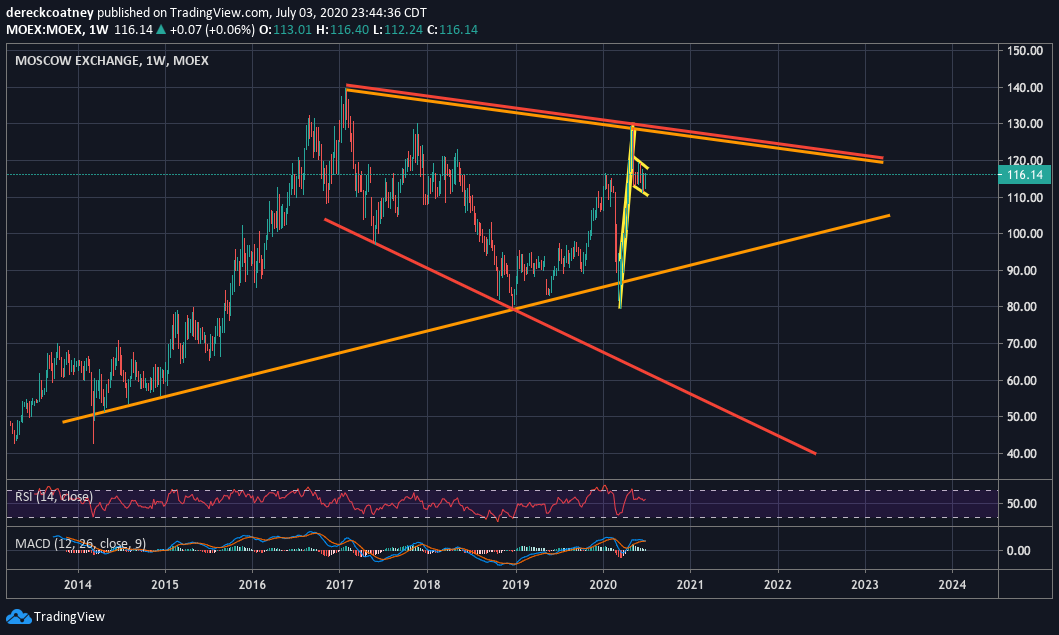Click the high value H:116.40
The width and height of the screenshot is (1059, 635).
tap(342, 30)
